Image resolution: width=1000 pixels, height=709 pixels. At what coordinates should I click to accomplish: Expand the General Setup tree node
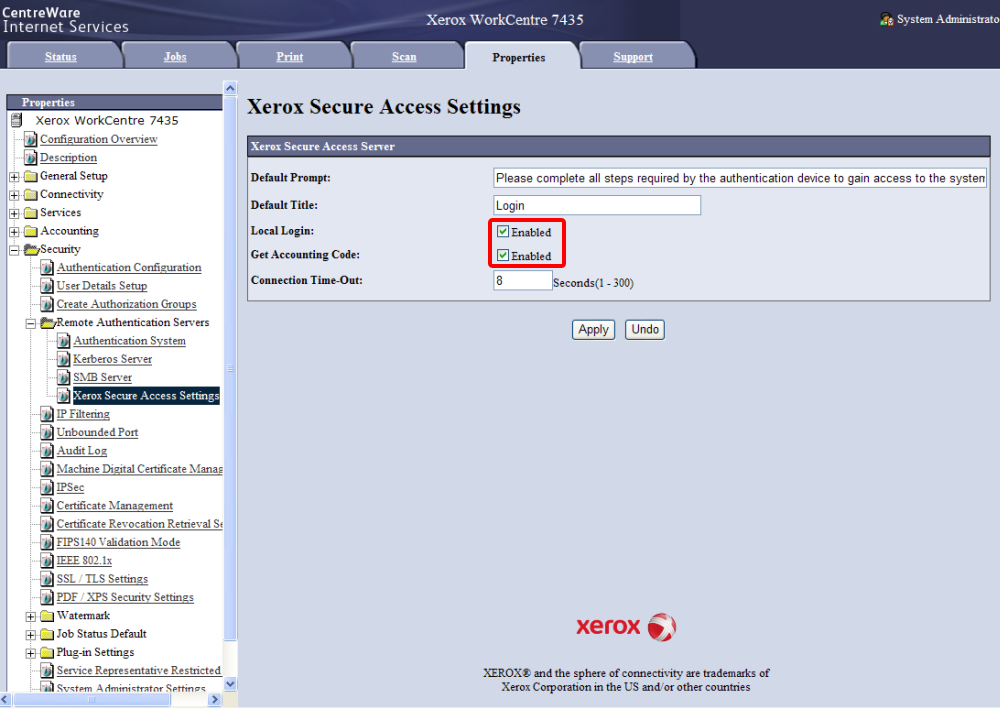coord(15,177)
